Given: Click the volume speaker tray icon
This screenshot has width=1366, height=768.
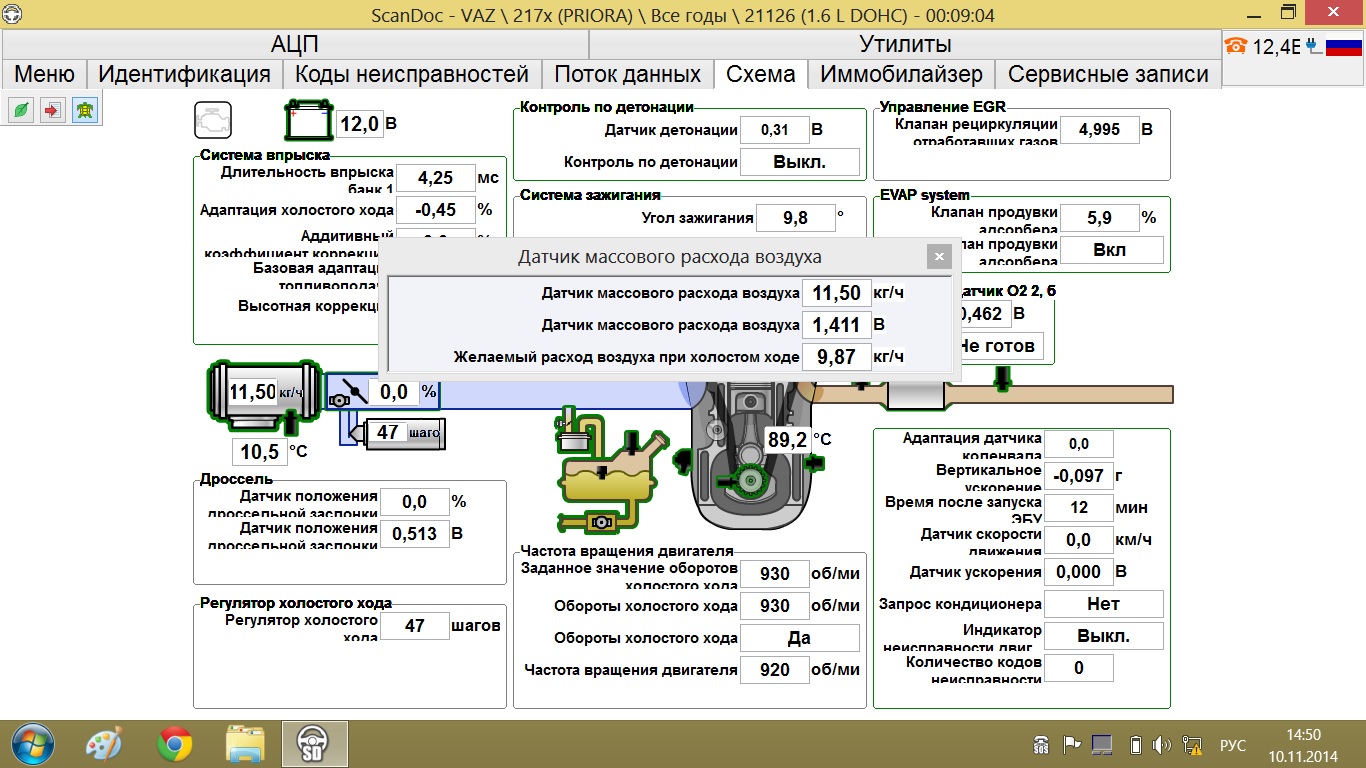Looking at the screenshot, I should (x=1162, y=745).
